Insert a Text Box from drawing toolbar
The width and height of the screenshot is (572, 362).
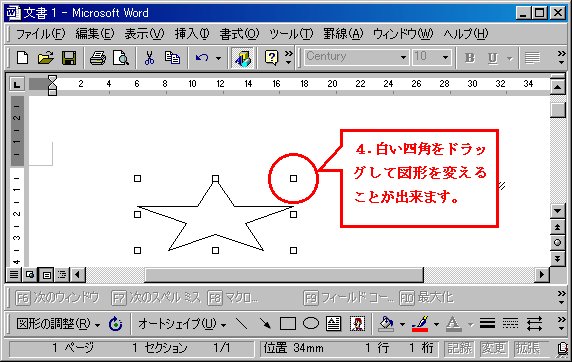(333, 323)
